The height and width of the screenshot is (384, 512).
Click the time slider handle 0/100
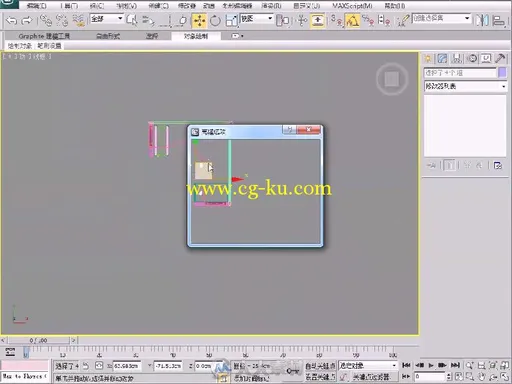tap(39, 340)
